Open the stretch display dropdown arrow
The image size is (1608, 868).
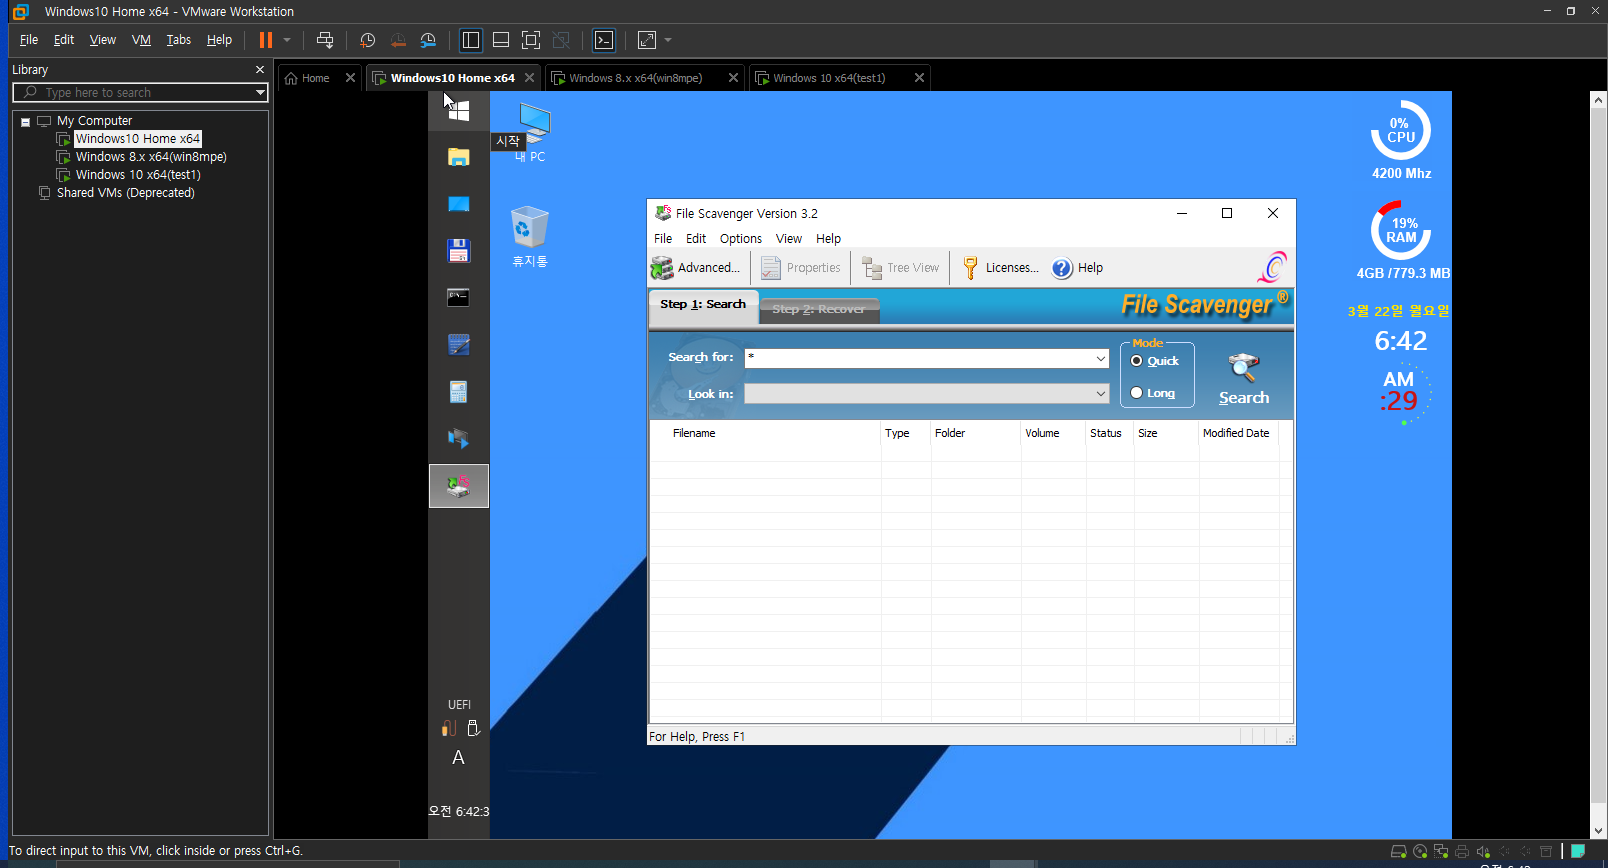point(668,40)
